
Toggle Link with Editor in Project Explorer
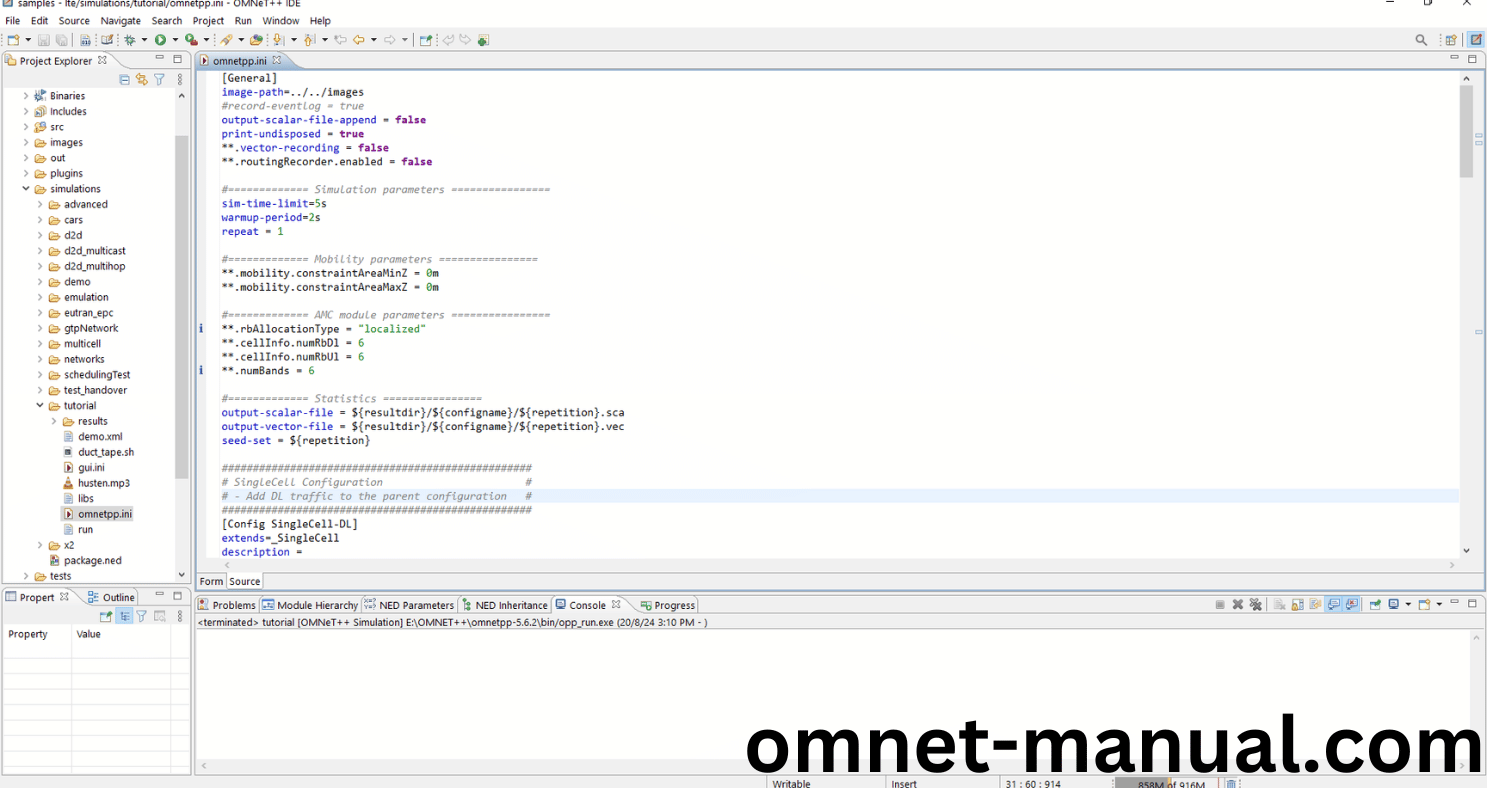(142, 79)
